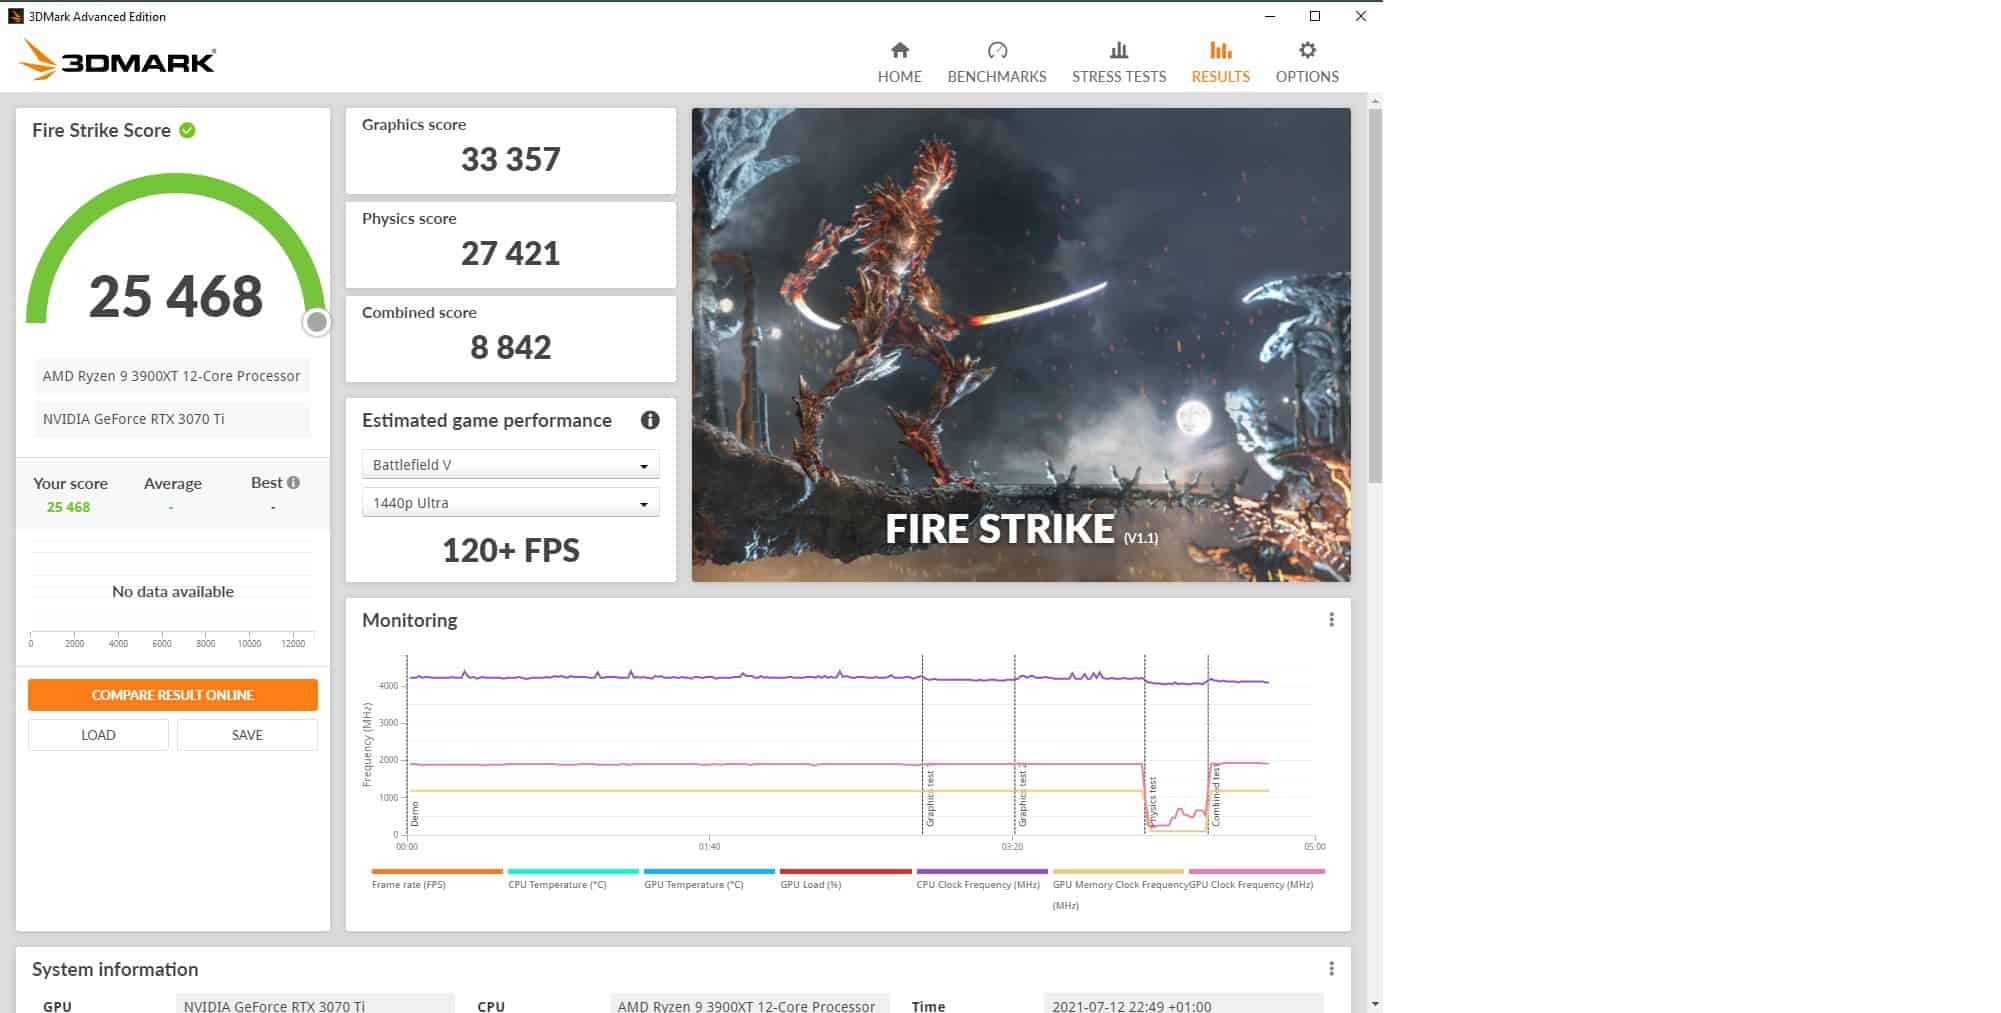This screenshot has width=2001, height=1013.
Task: Click the 3DMark logo
Action: pos(117,60)
